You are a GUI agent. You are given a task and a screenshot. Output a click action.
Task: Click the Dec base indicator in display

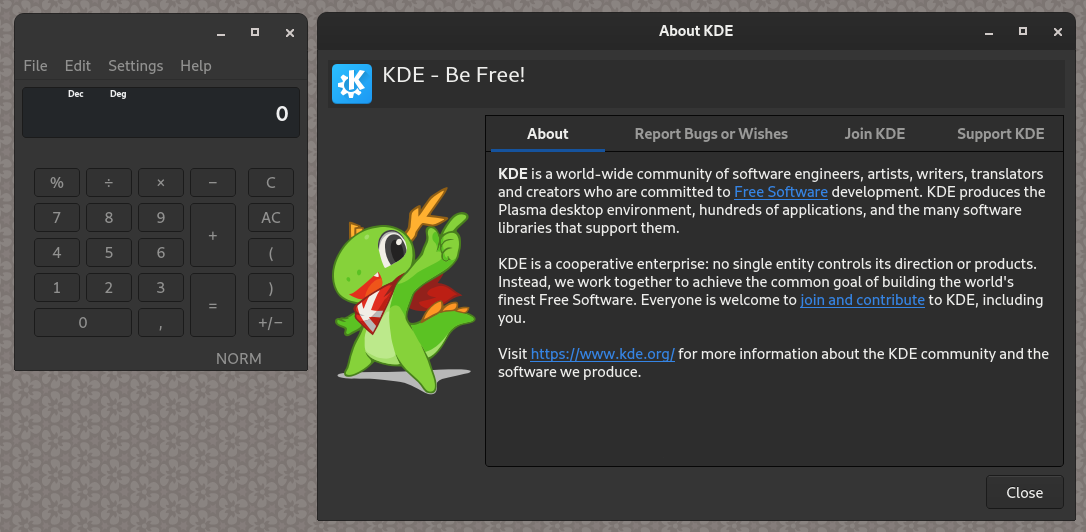(75, 94)
